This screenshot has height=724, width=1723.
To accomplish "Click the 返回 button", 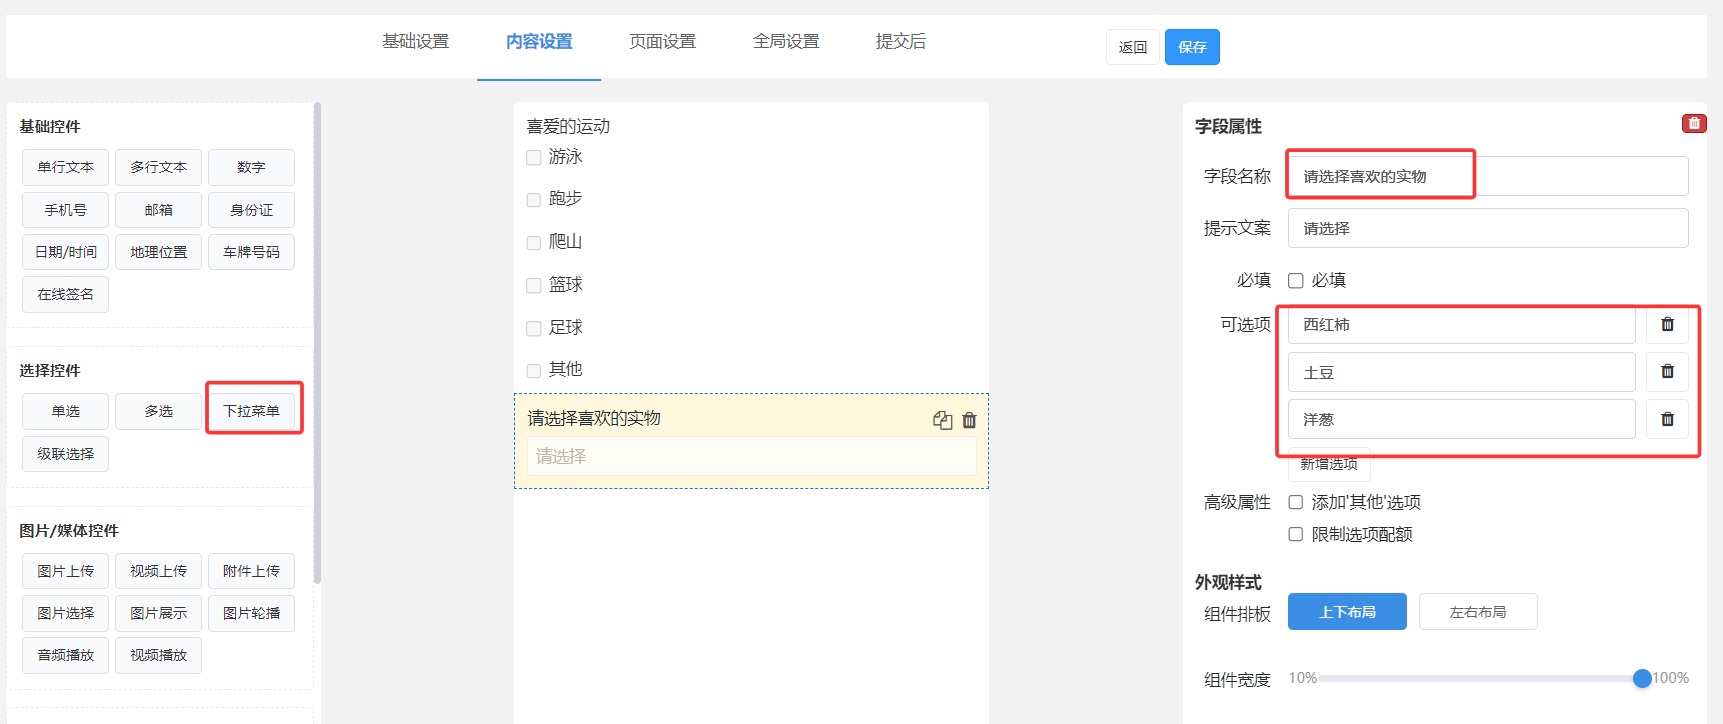I will [1132, 47].
